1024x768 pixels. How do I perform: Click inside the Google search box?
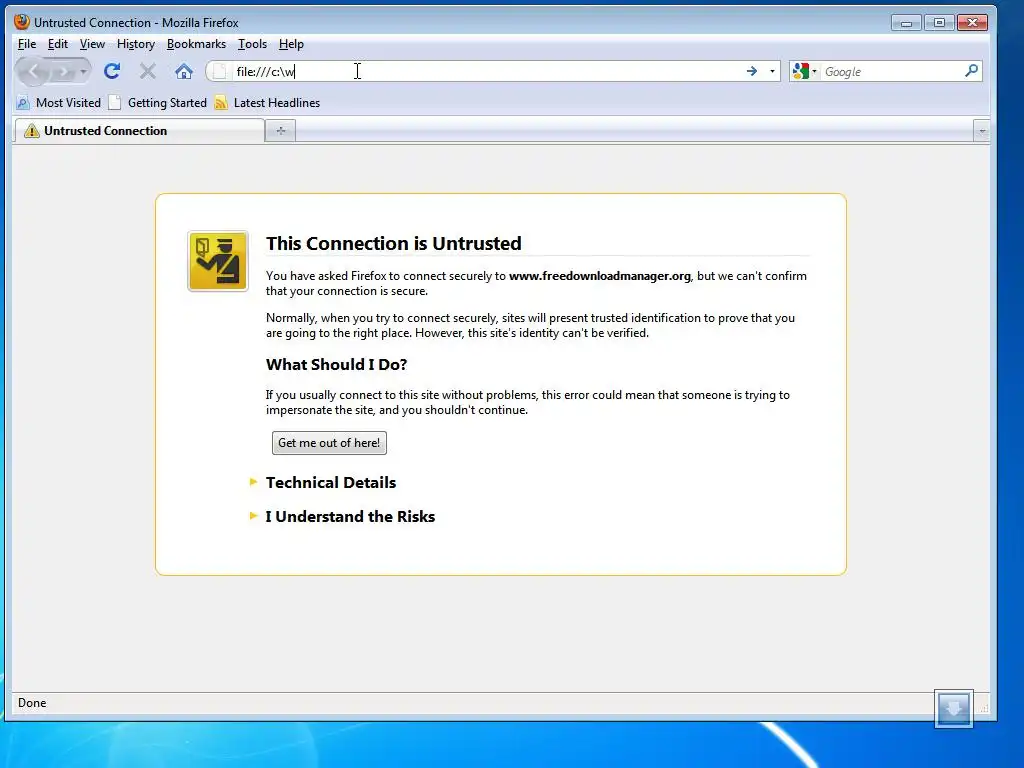(891, 71)
